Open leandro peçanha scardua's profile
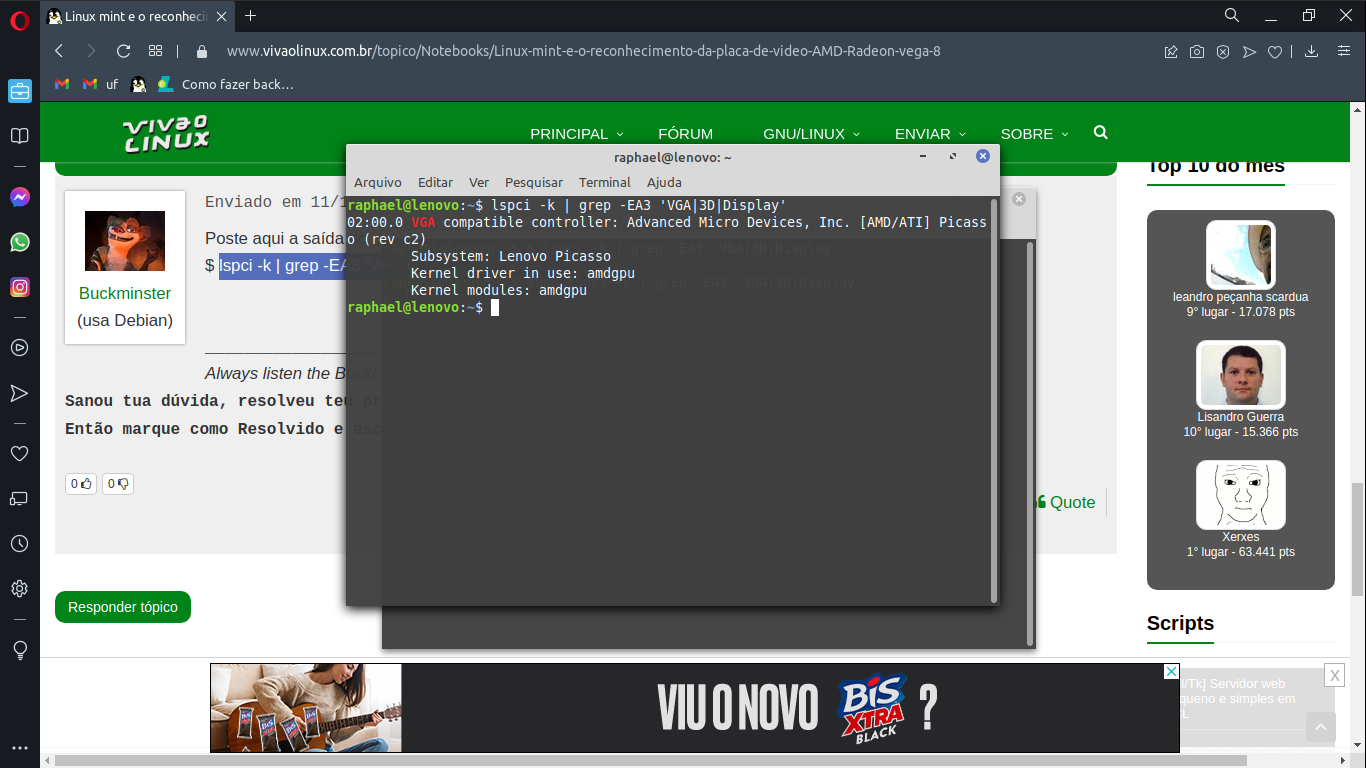This screenshot has width=1366, height=768. [1240, 297]
